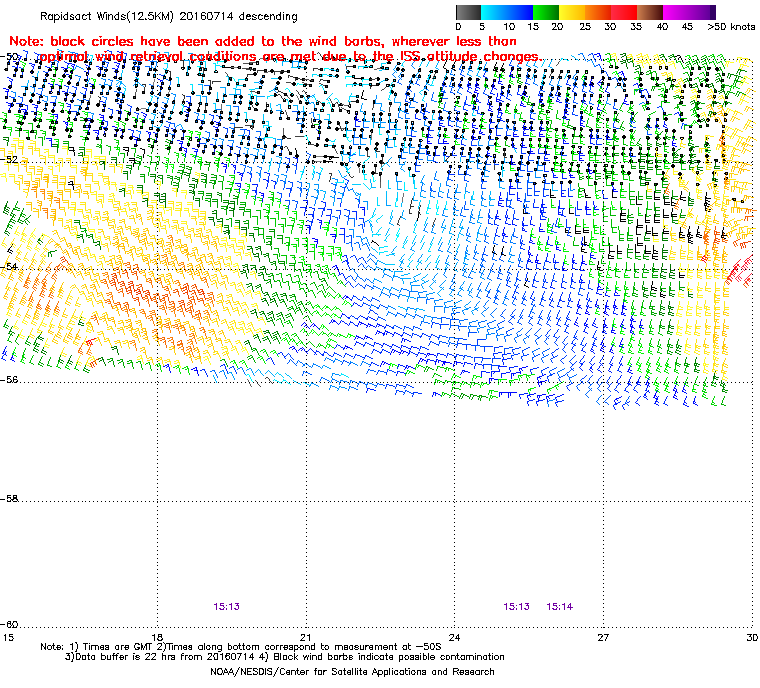The width and height of the screenshot is (760, 688).
Task: Click the '-60' latitude axis label
Action: [9, 624]
